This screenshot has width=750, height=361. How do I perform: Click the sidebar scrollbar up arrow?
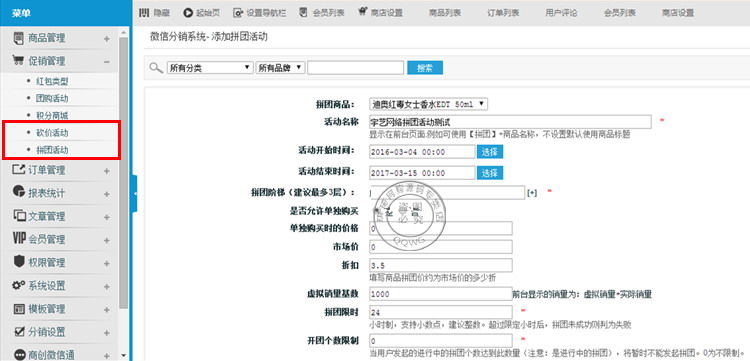(124, 33)
